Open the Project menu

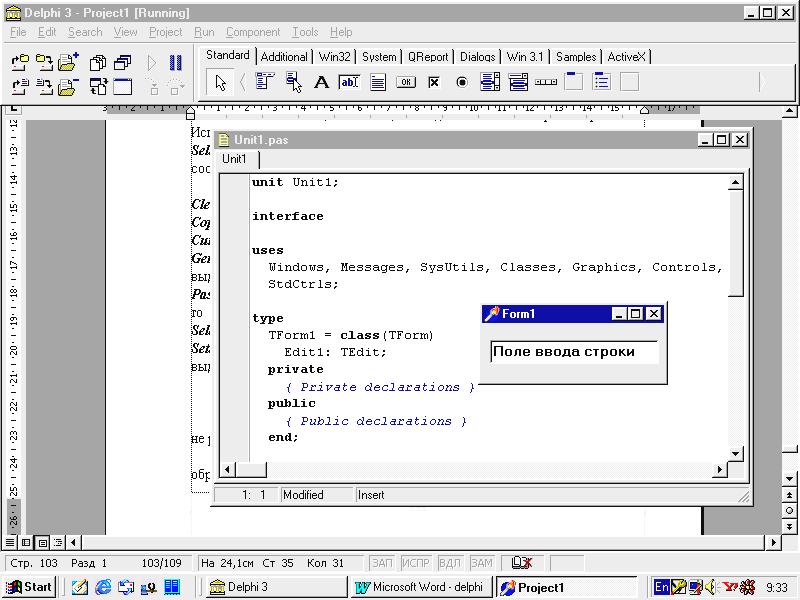coord(165,32)
